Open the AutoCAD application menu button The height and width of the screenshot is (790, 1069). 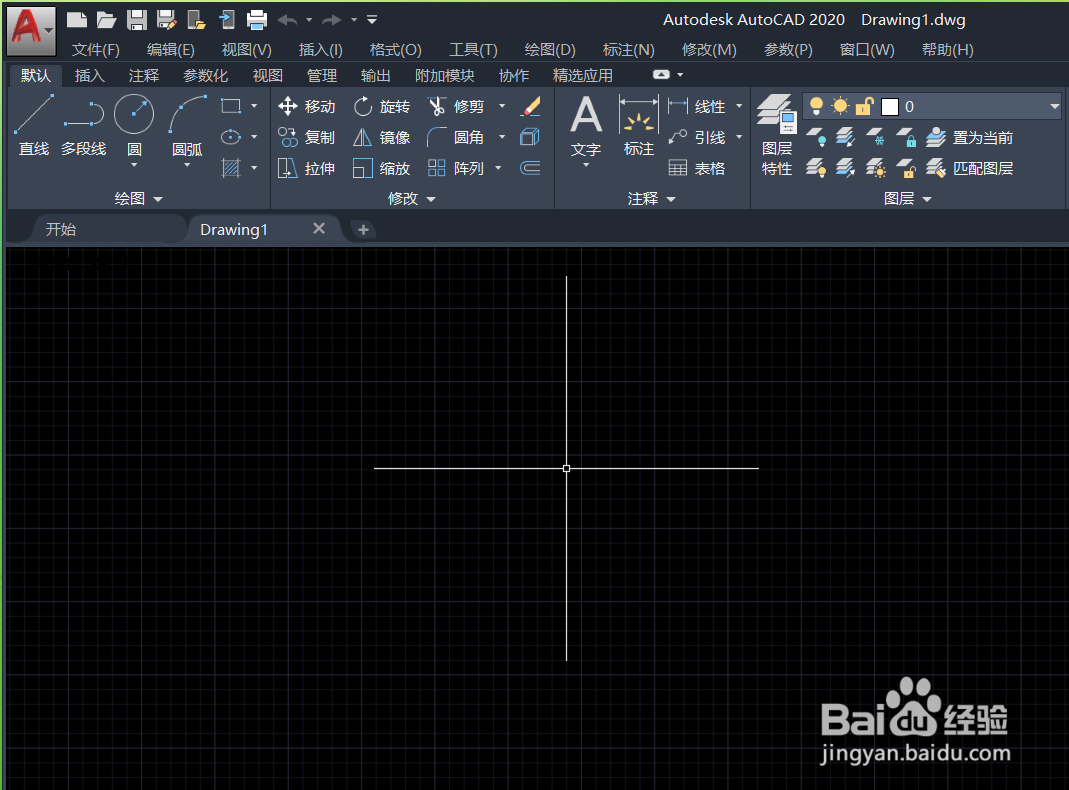point(31,30)
